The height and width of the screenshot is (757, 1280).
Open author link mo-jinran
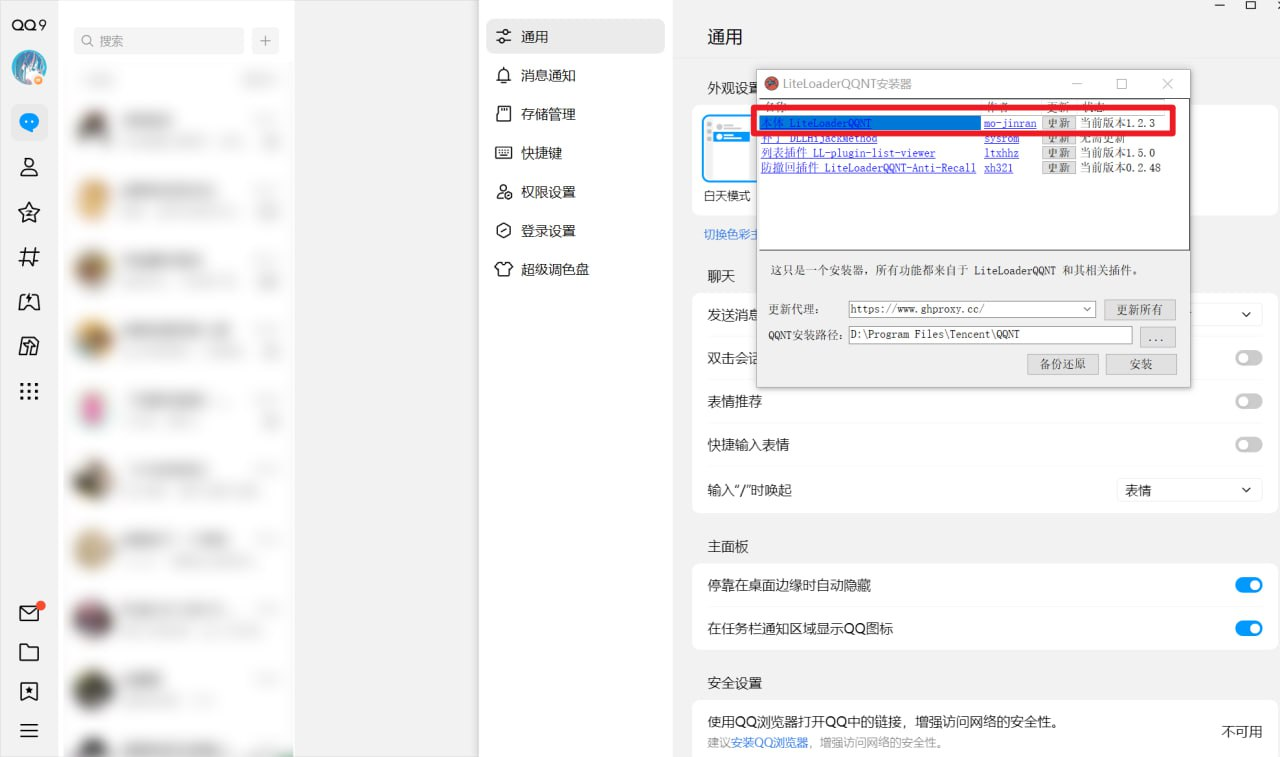1010,123
